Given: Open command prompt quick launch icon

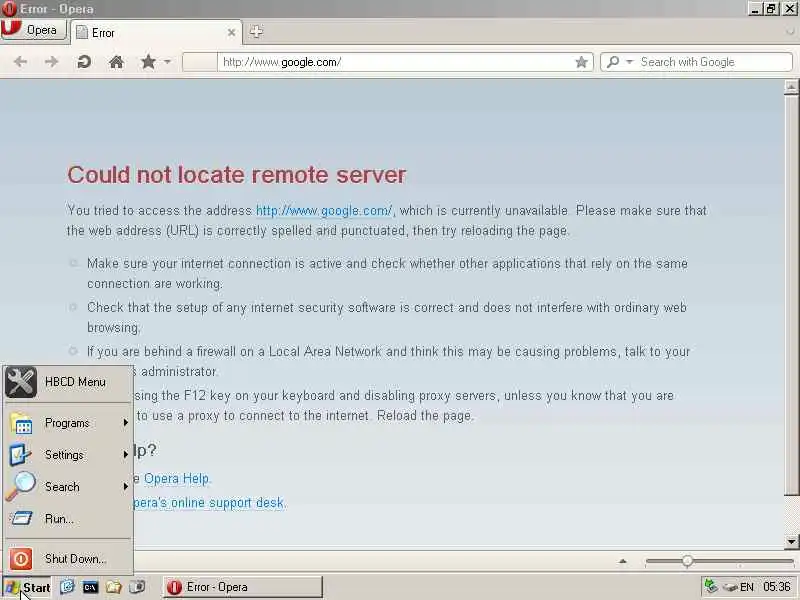Looking at the screenshot, I should 90,587.
